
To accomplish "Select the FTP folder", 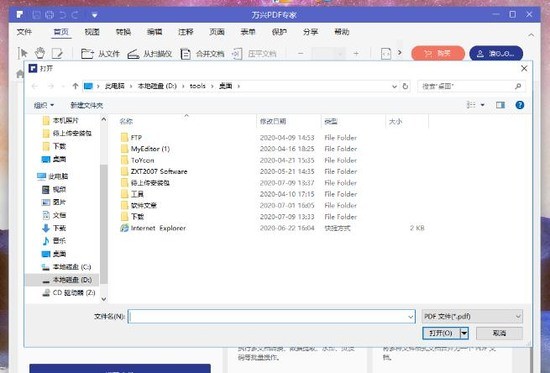I will coord(136,138).
